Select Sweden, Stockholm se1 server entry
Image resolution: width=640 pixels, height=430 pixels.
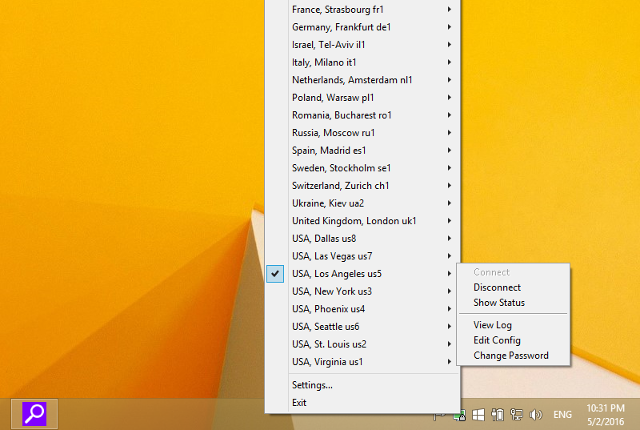pos(362,168)
